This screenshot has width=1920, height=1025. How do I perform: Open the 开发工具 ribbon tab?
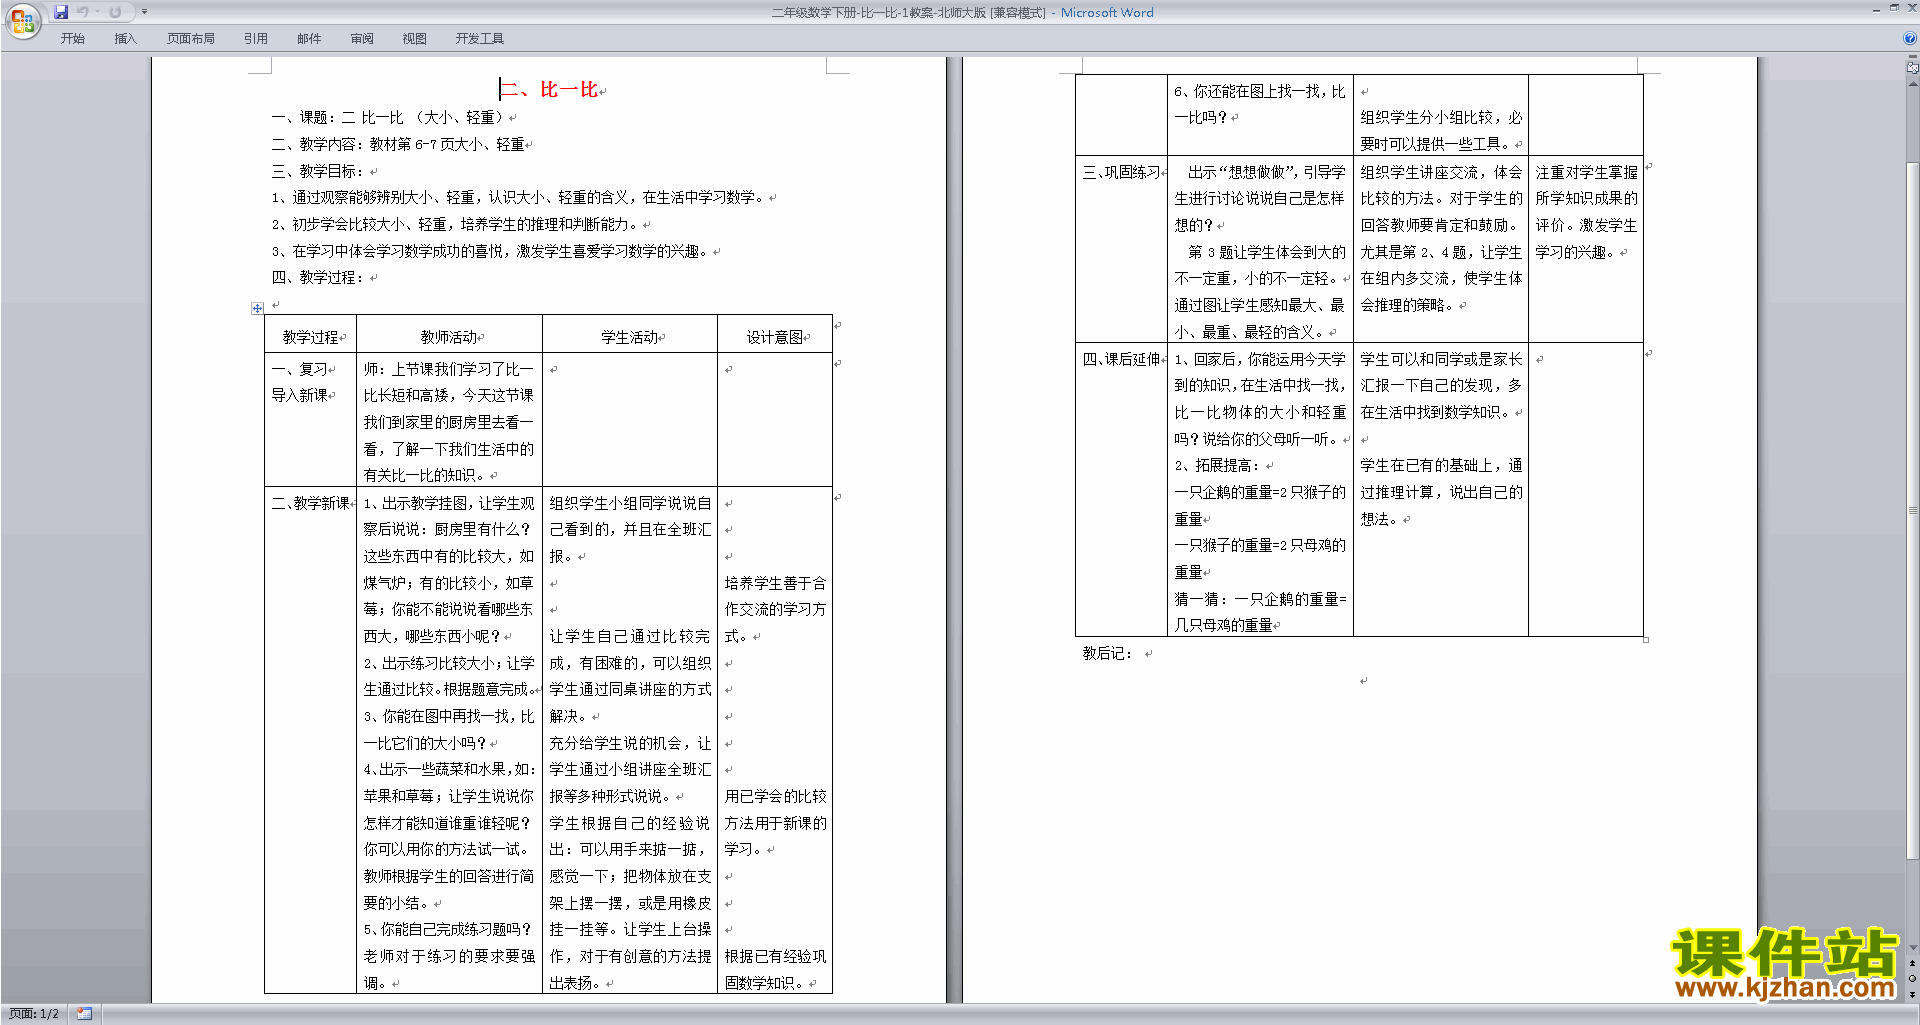(480, 39)
